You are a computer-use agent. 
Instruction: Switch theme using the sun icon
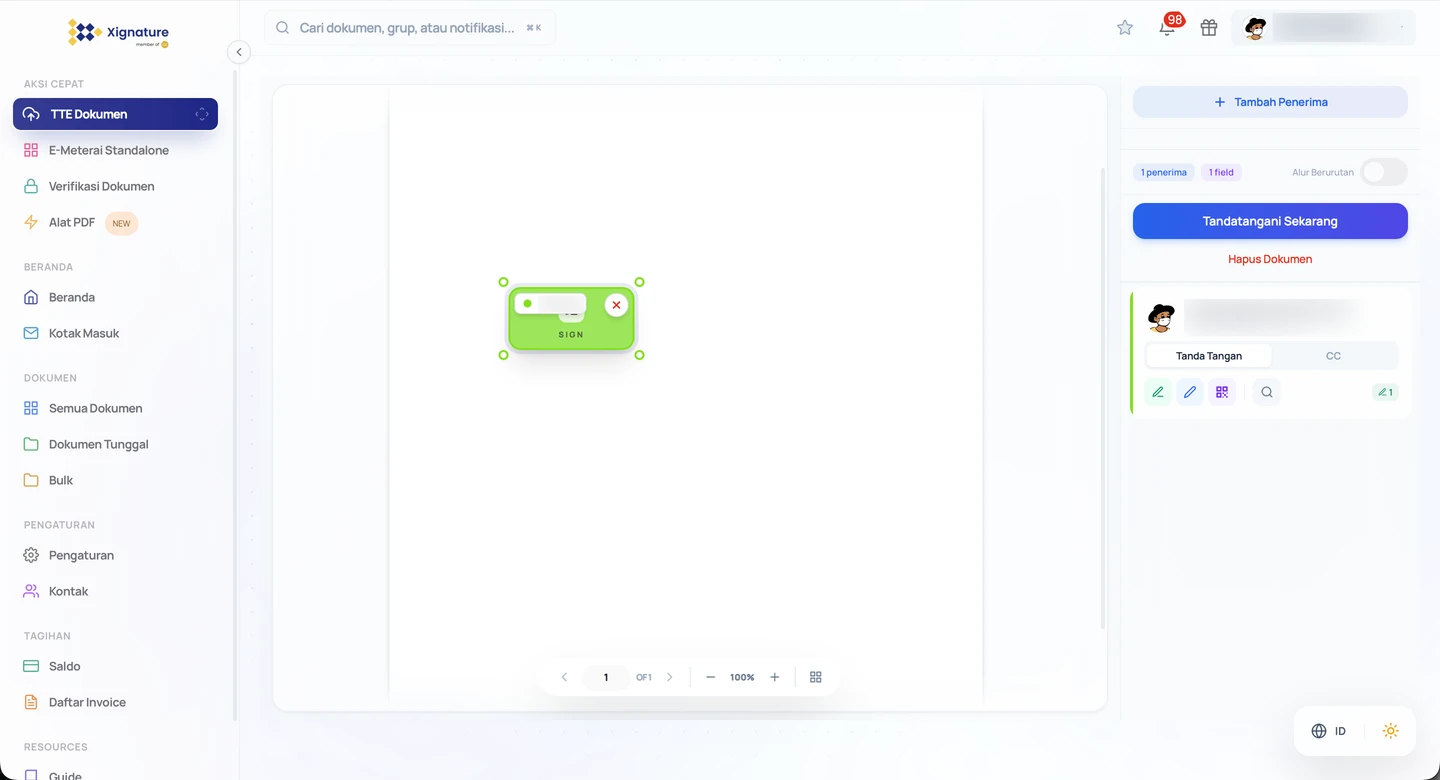tap(1390, 731)
